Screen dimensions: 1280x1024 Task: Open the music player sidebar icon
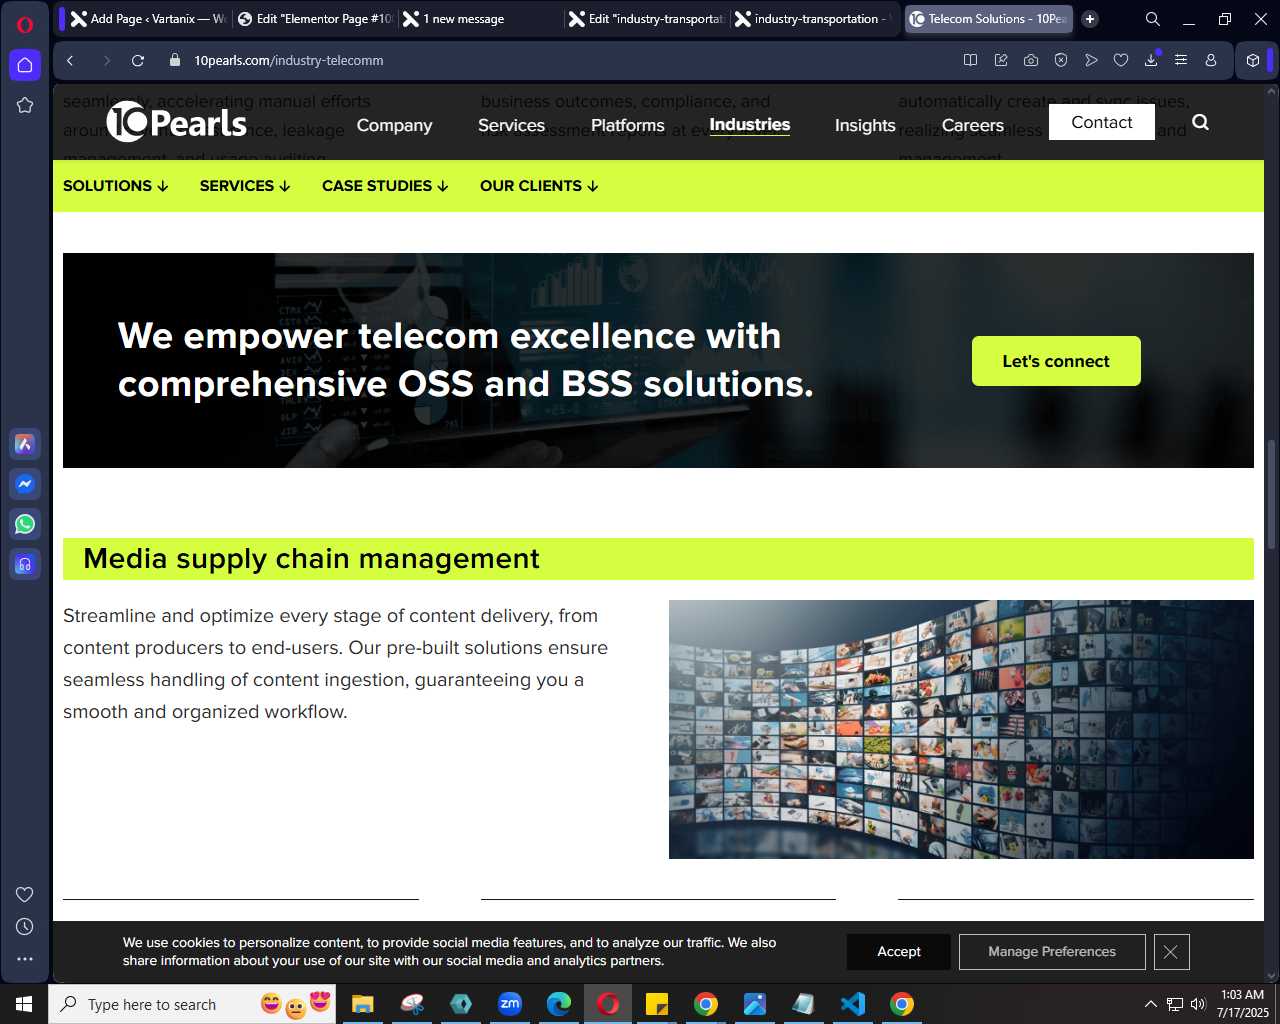pos(25,564)
